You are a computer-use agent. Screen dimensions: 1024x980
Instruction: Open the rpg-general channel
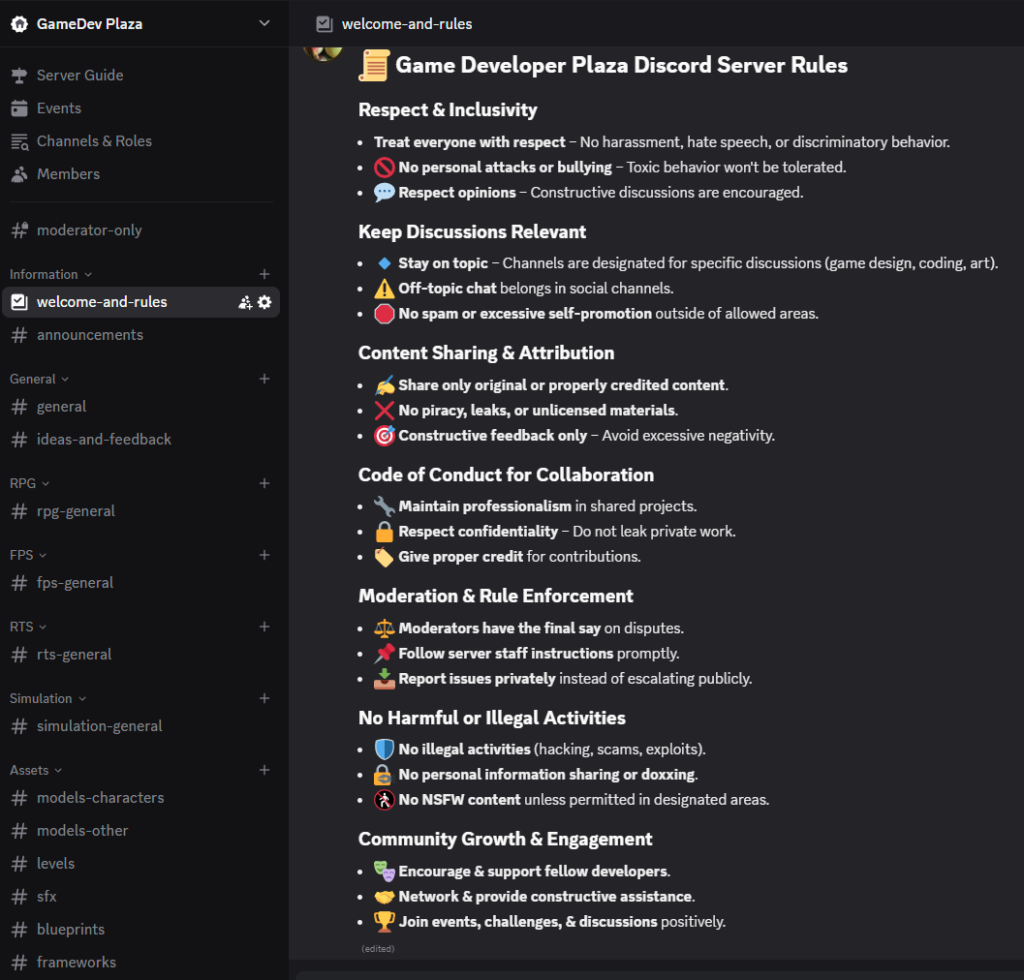pos(141,511)
